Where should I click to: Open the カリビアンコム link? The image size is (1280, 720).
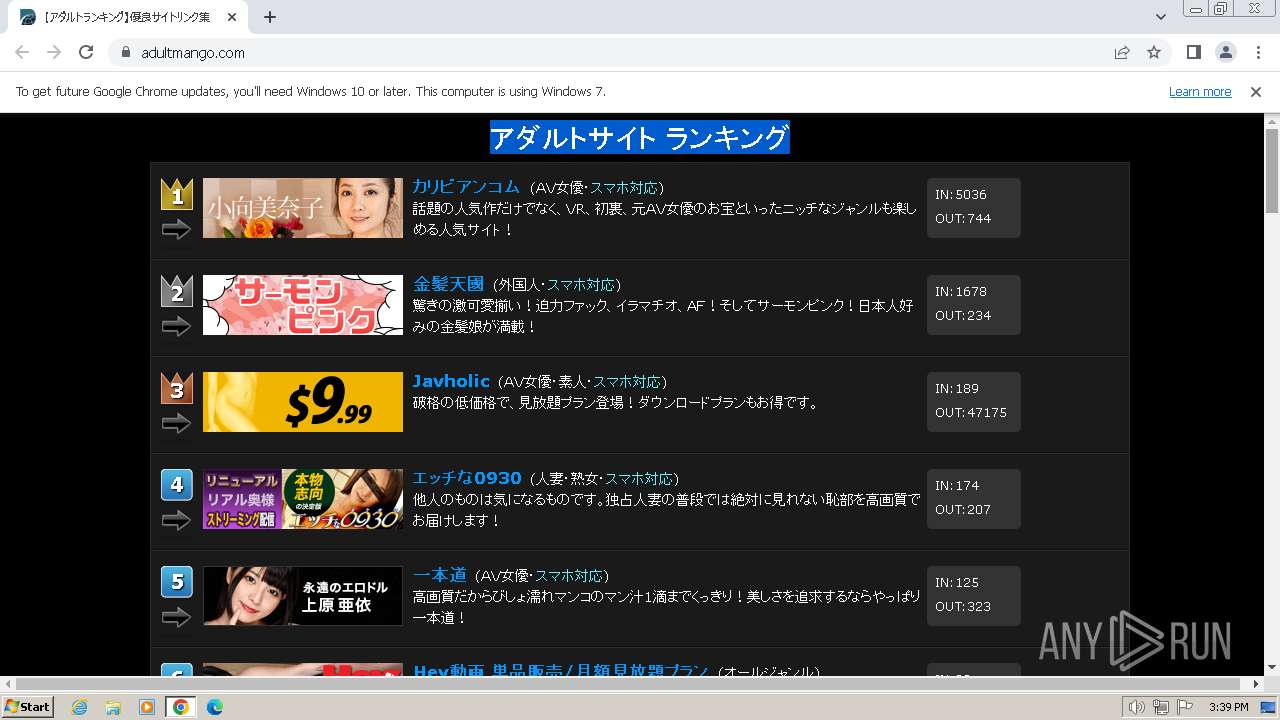click(466, 187)
